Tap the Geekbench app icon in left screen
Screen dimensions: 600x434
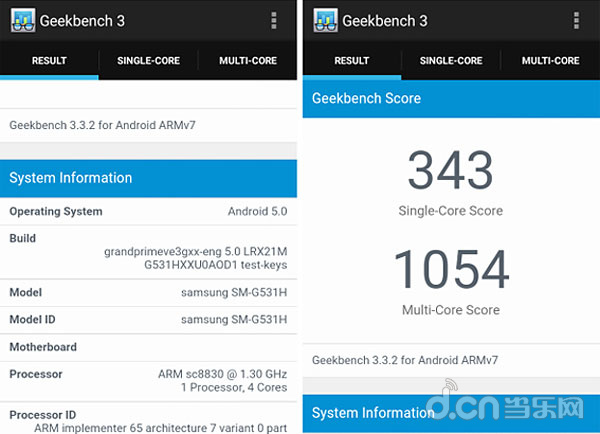(x=23, y=20)
